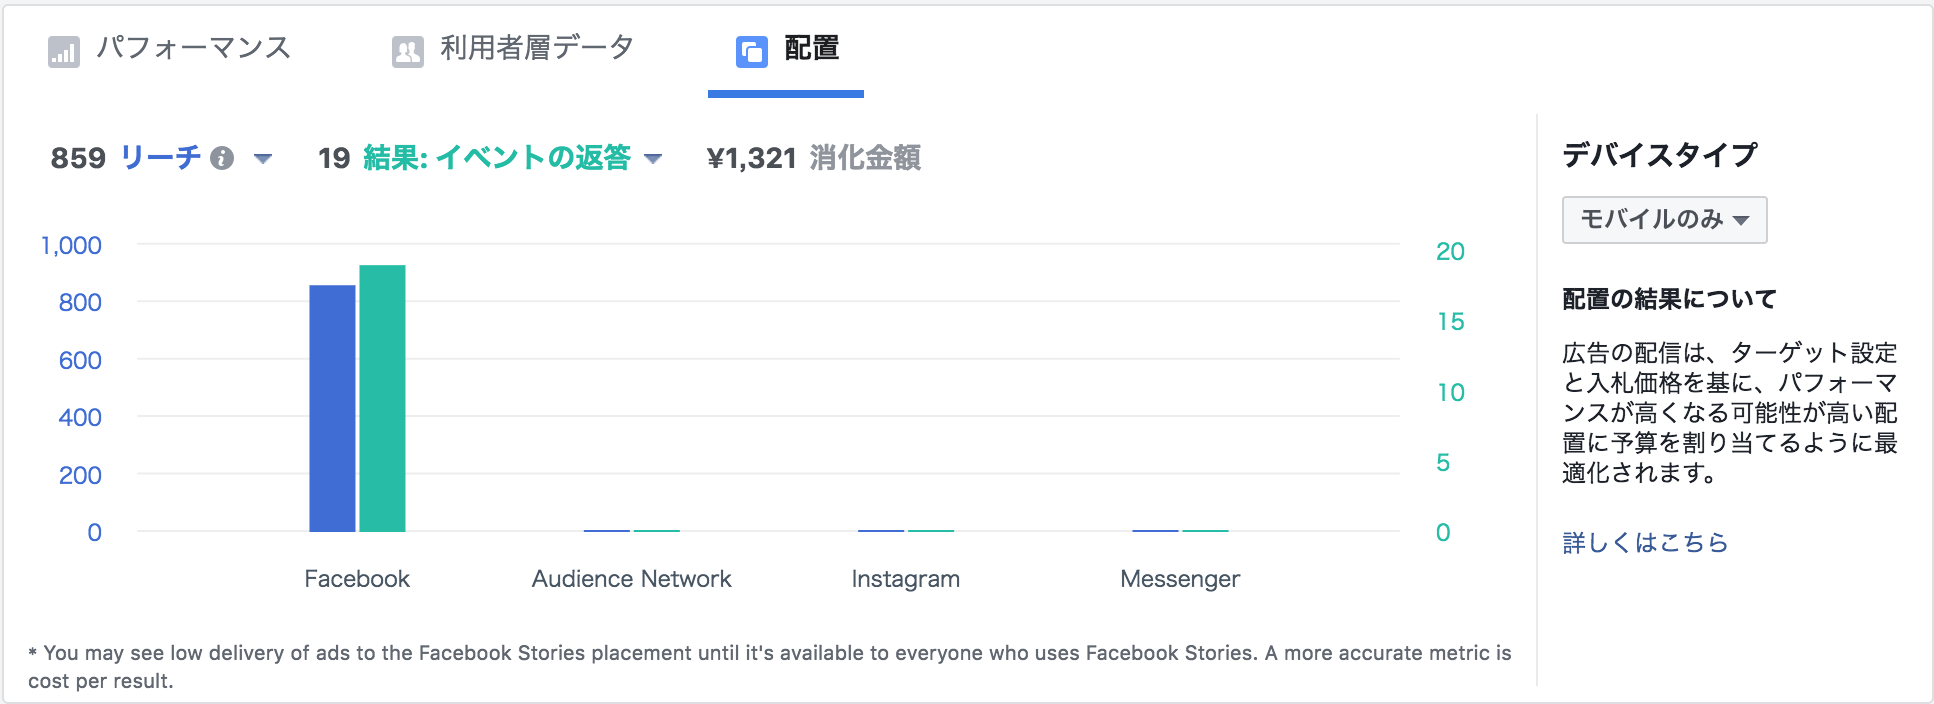Click the ¥1,321 消化金額 amount
1934x704 pixels.
[x=813, y=158]
